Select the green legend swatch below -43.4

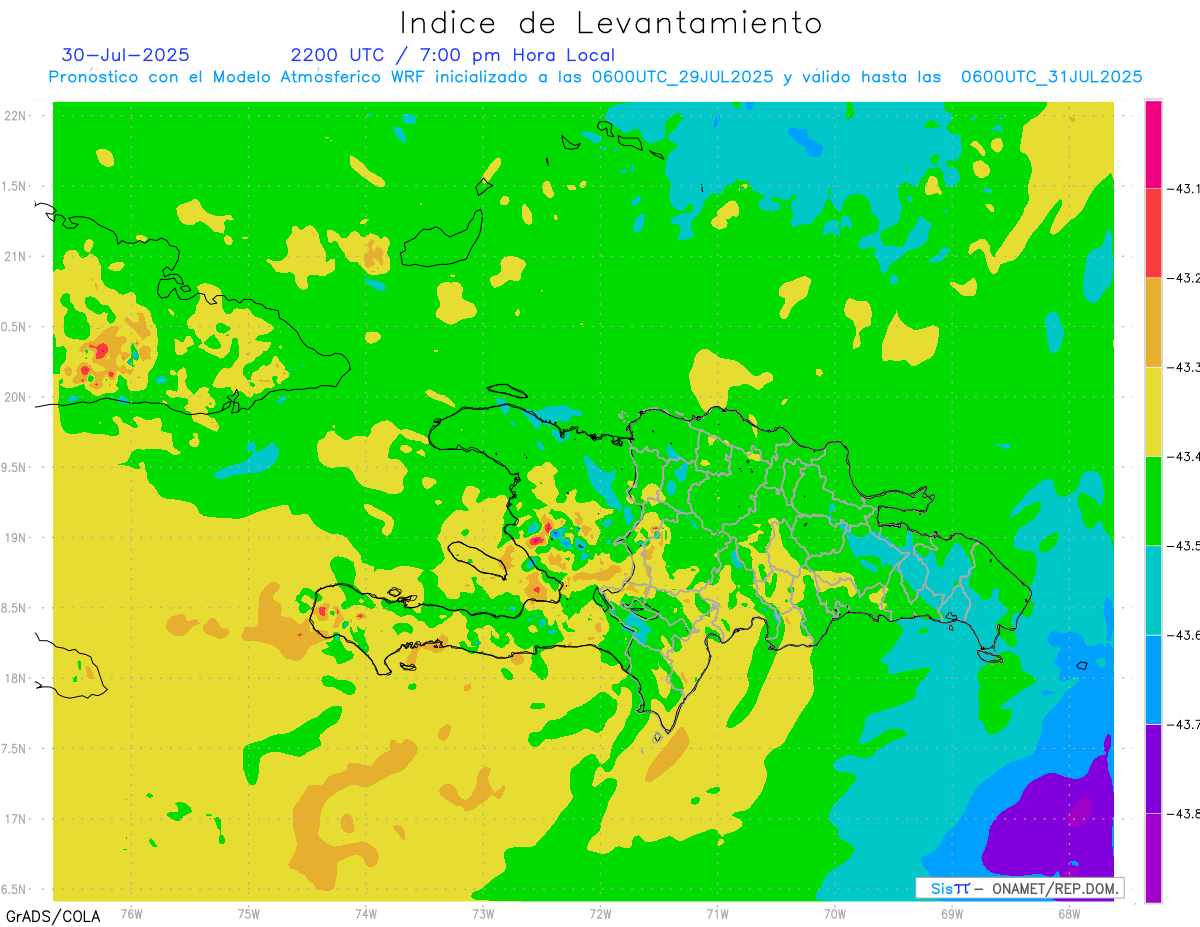(1153, 500)
